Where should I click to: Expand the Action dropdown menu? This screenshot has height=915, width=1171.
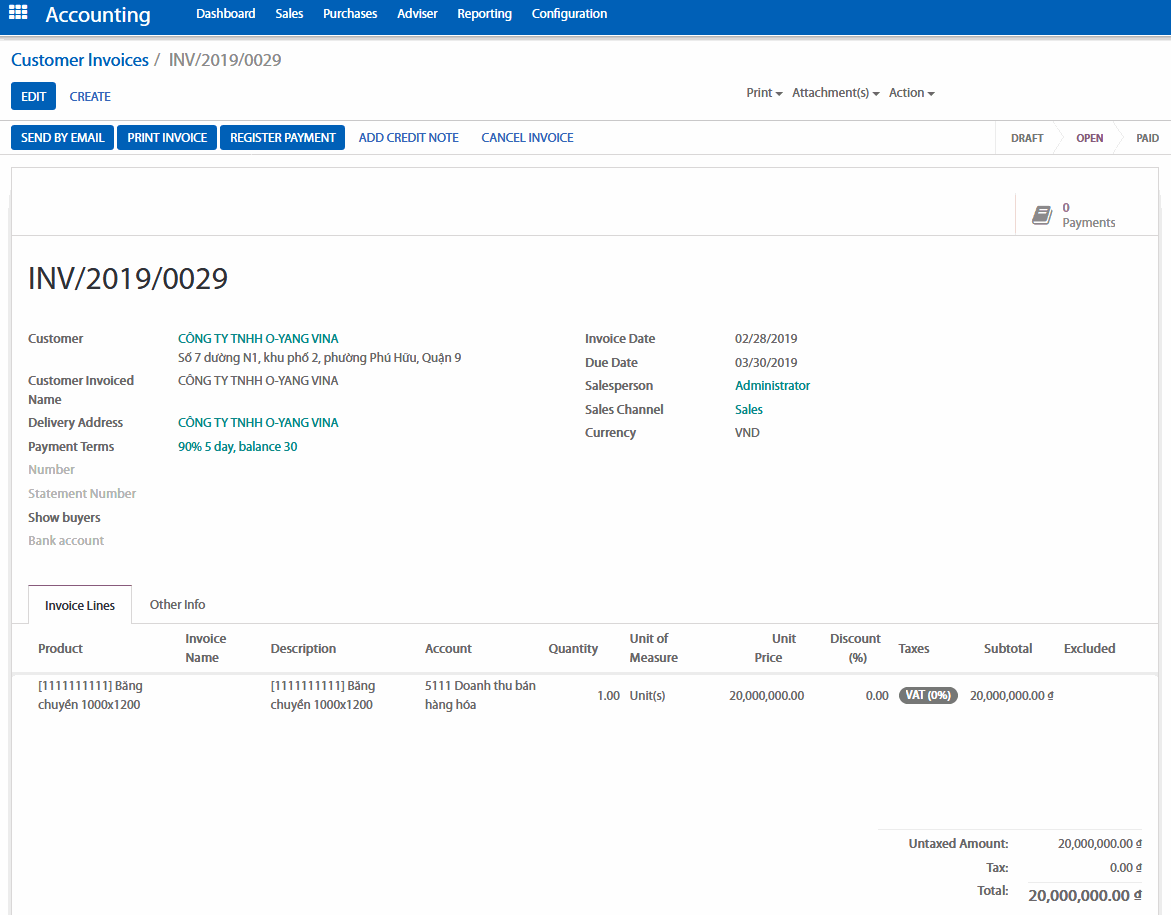911,93
